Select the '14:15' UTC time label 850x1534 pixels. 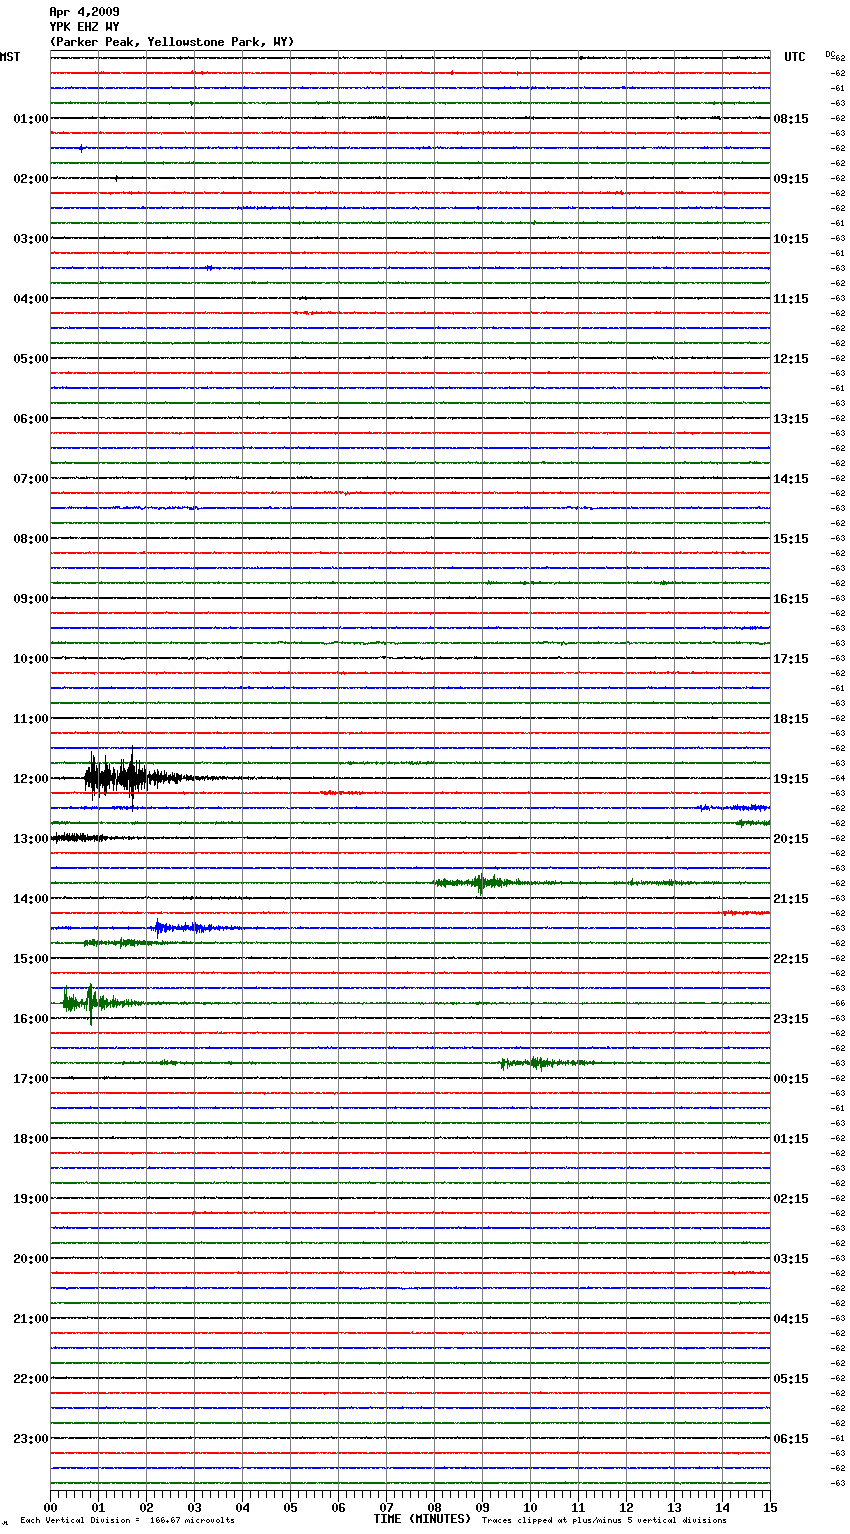point(791,479)
